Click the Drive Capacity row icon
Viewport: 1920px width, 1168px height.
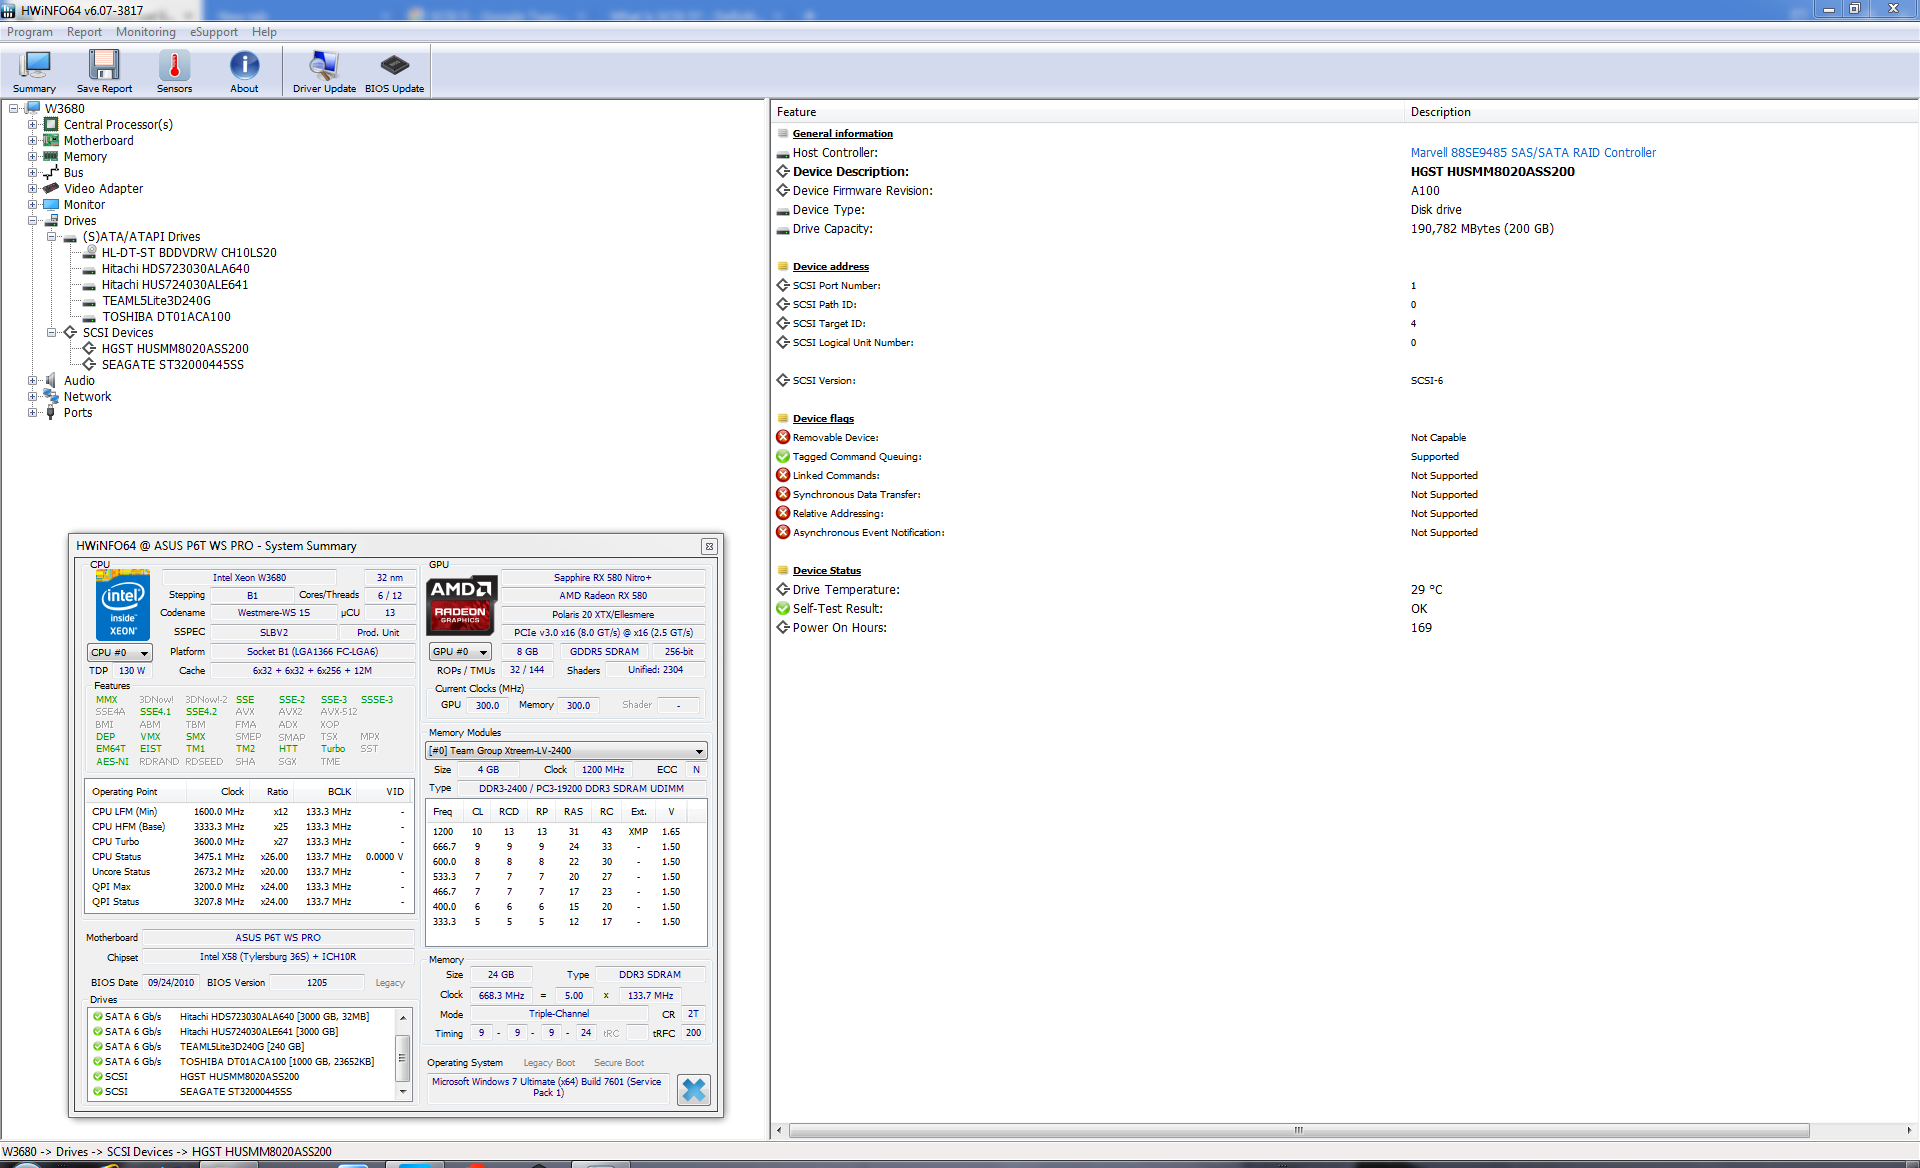[x=783, y=229]
